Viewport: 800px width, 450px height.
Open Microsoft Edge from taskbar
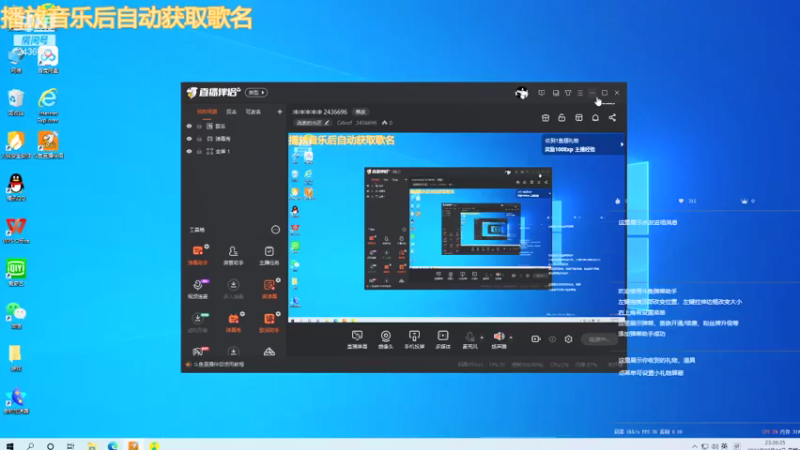[113, 445]
